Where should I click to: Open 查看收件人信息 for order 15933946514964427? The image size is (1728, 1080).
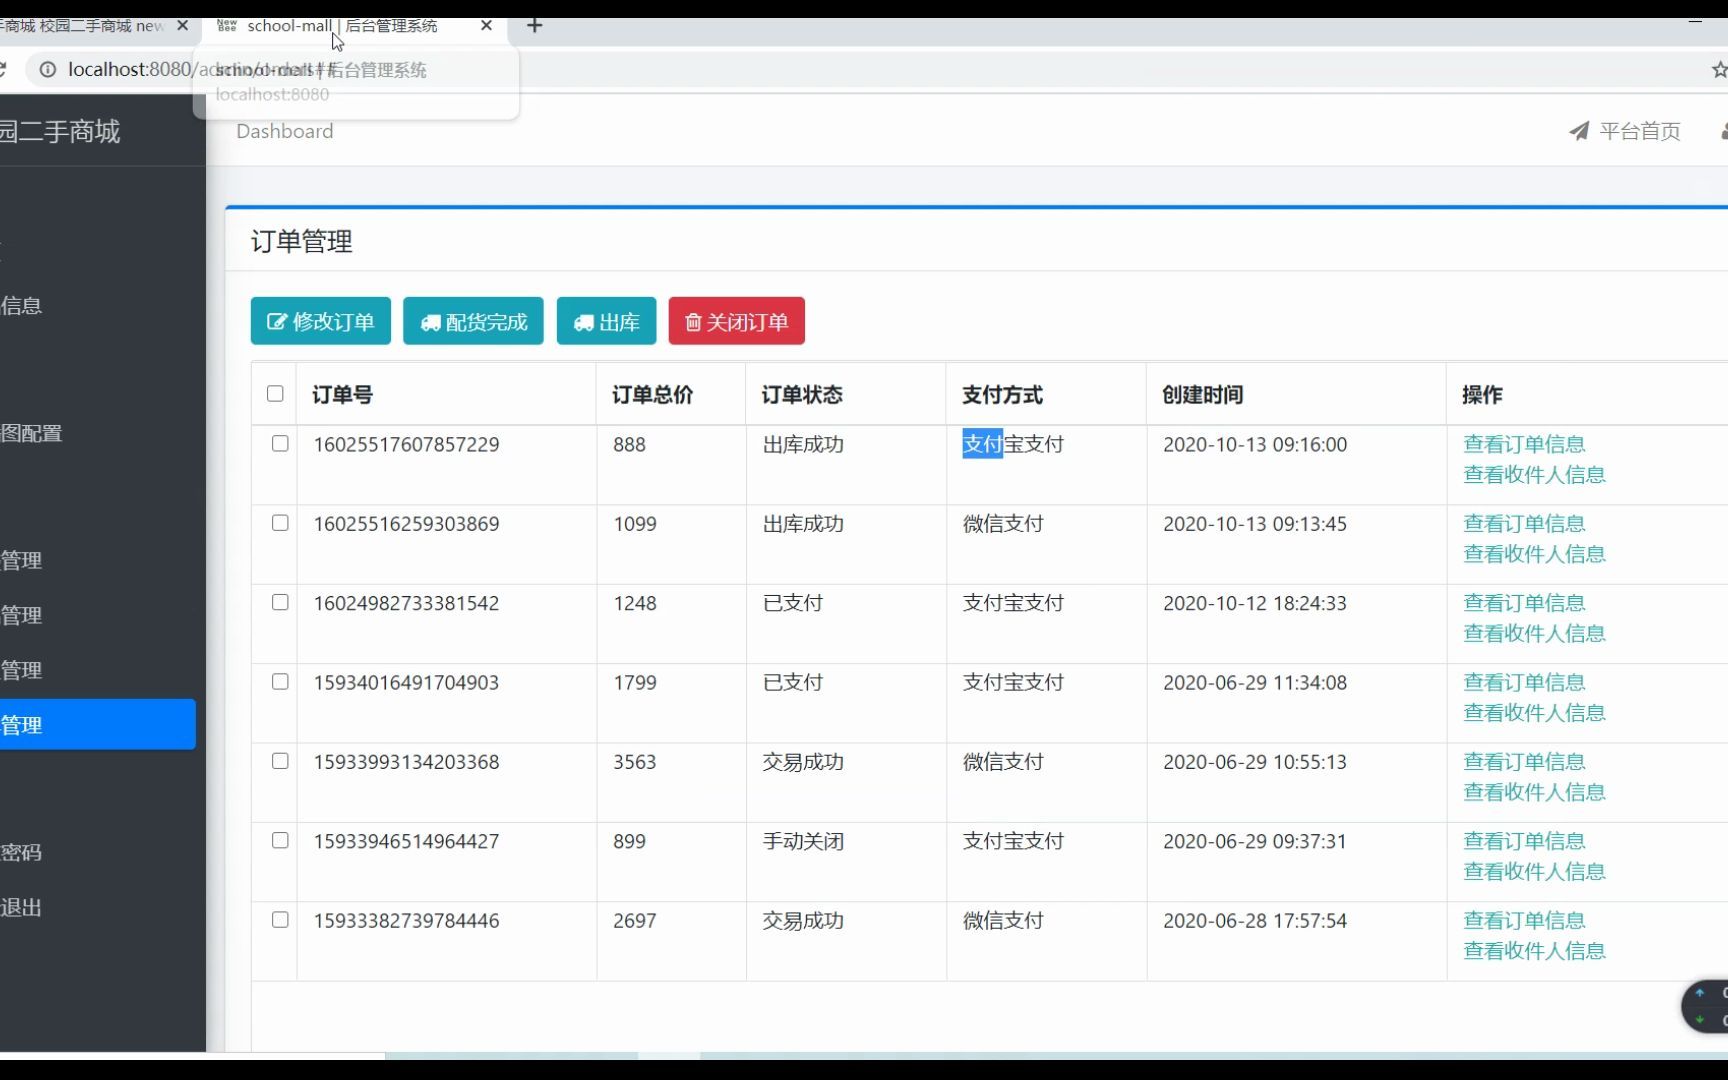click(x=1534, y=872)
